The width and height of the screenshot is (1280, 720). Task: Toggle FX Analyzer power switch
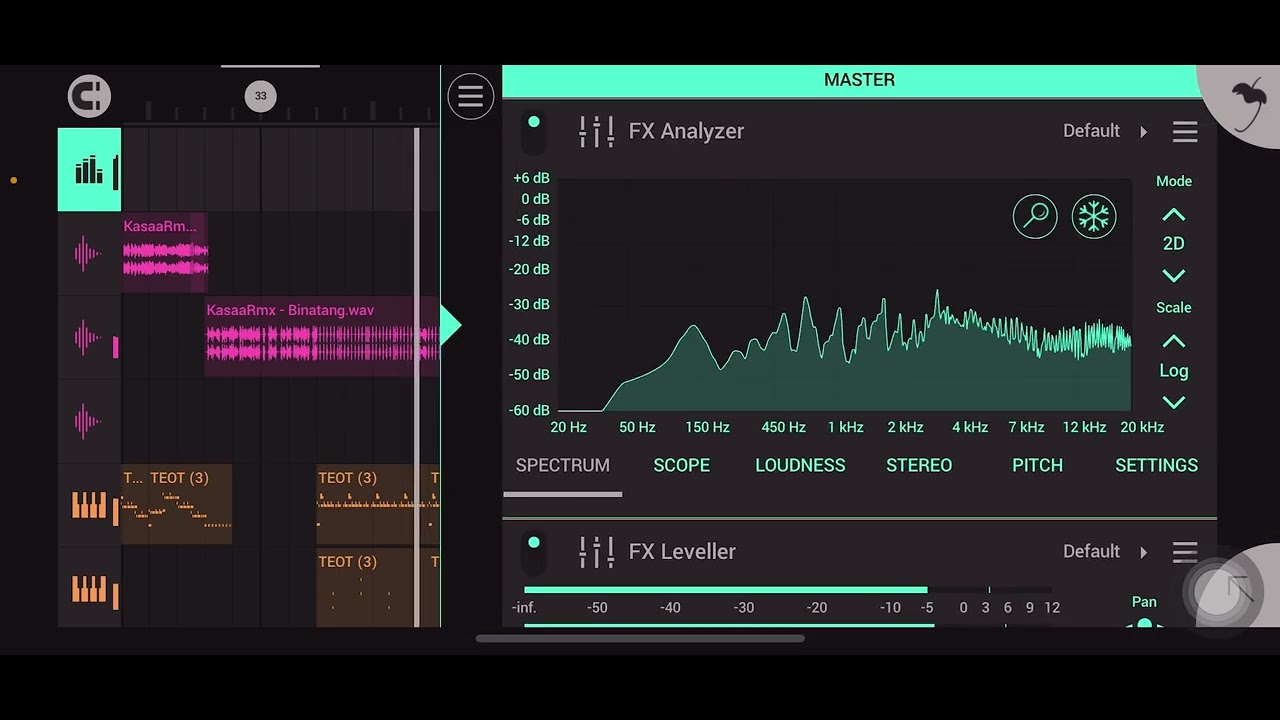(x=534, y=132)
